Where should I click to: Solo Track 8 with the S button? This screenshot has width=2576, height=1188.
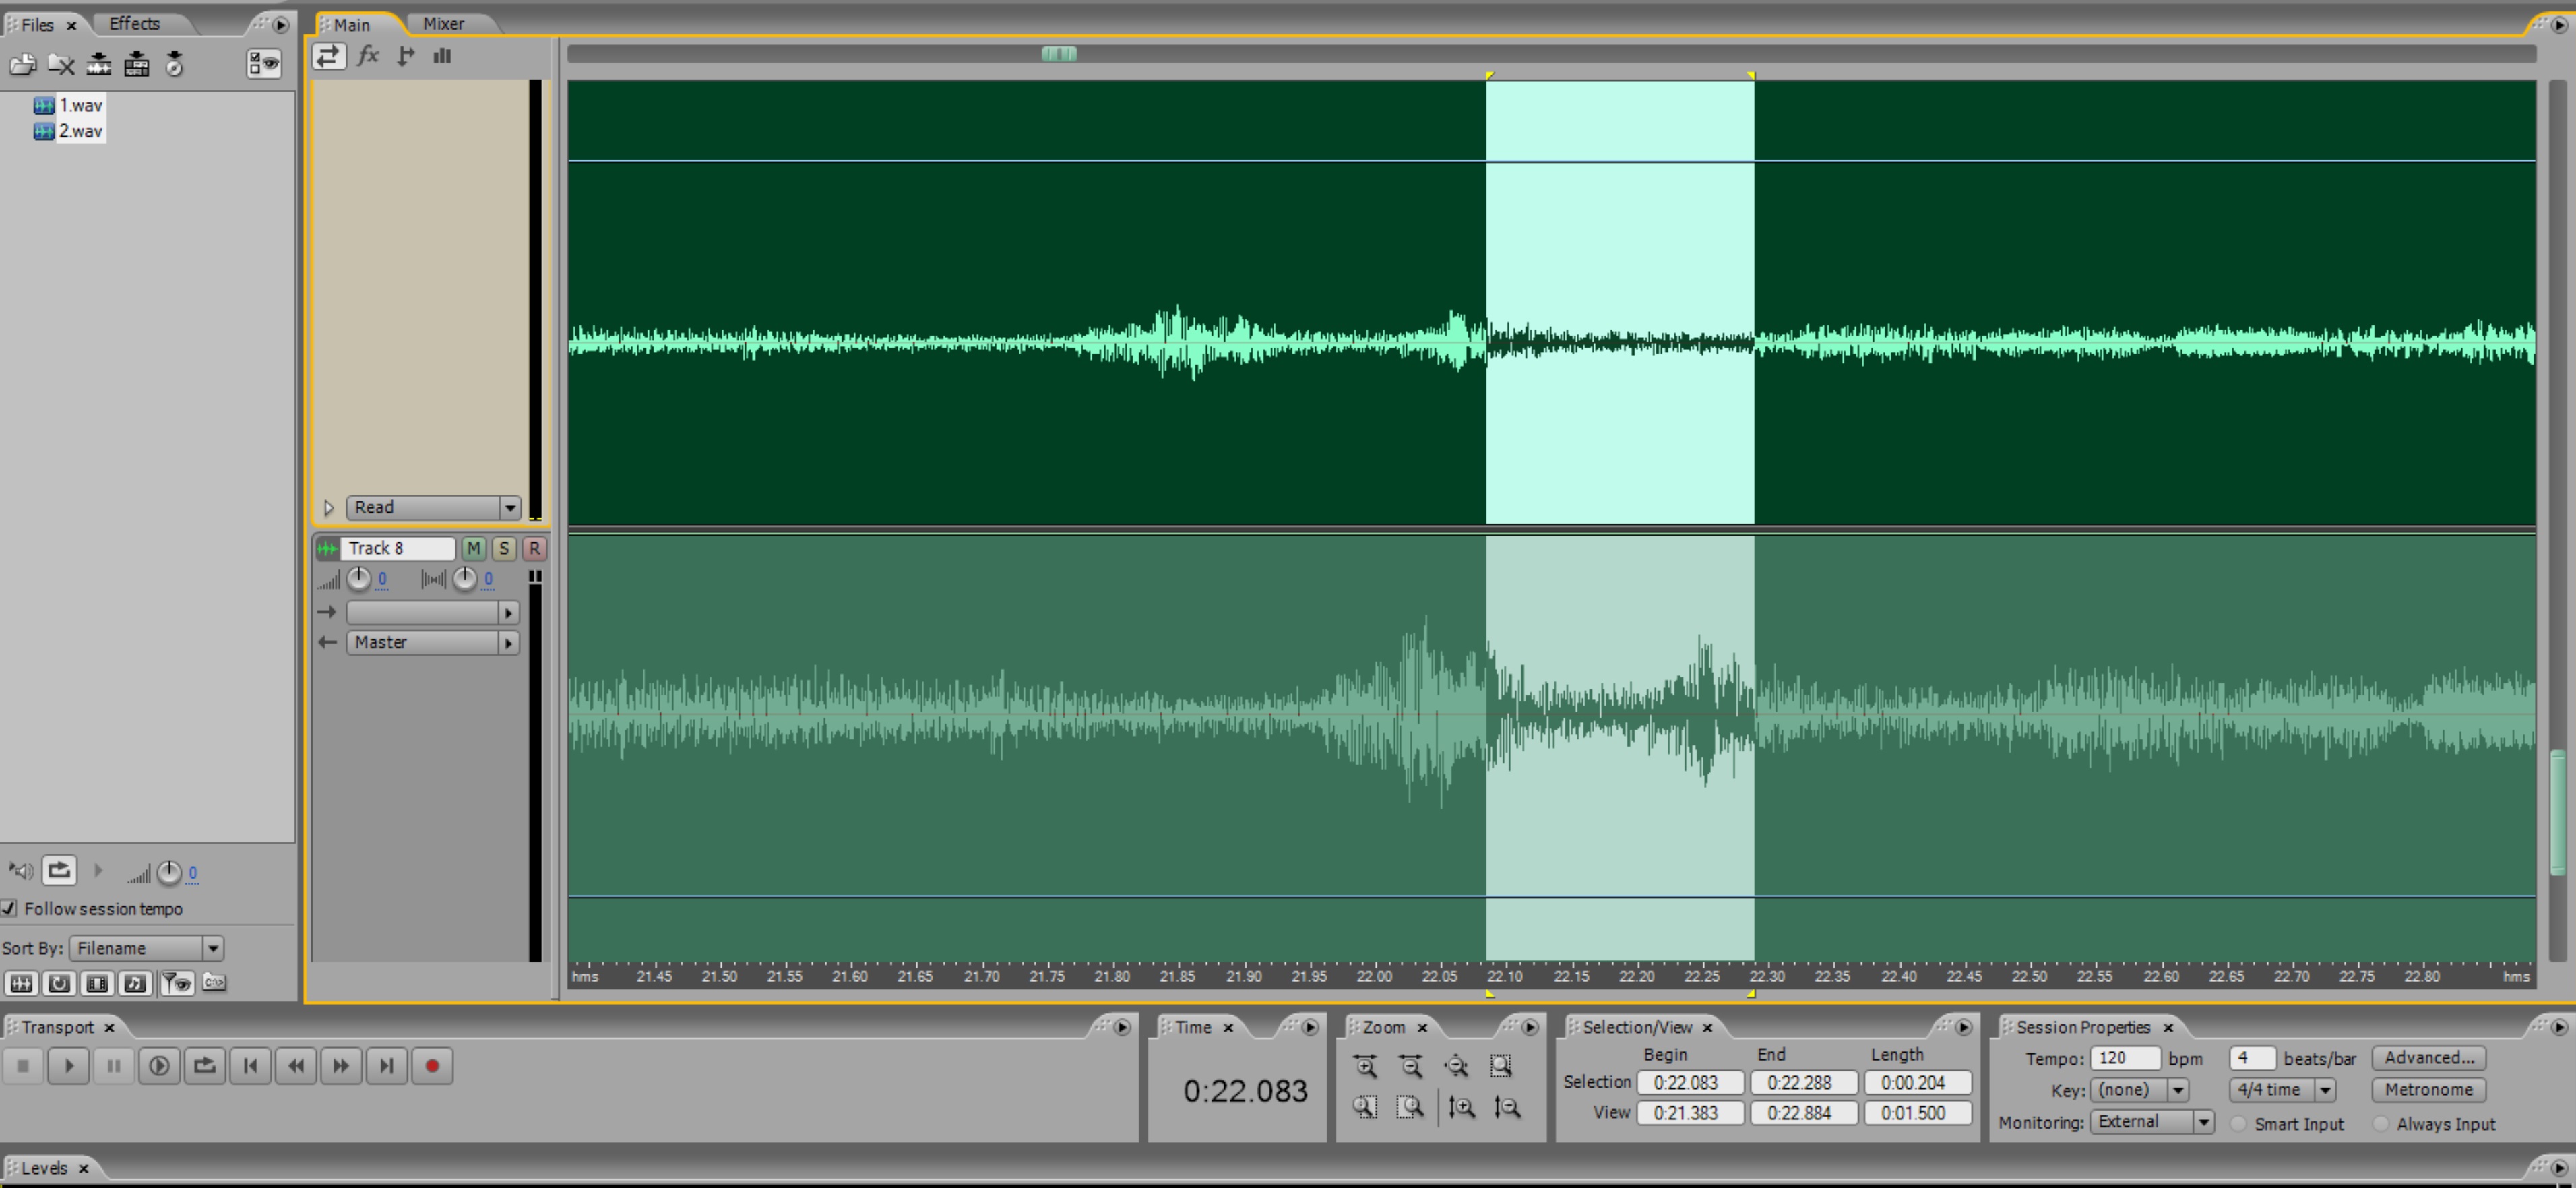504,548
